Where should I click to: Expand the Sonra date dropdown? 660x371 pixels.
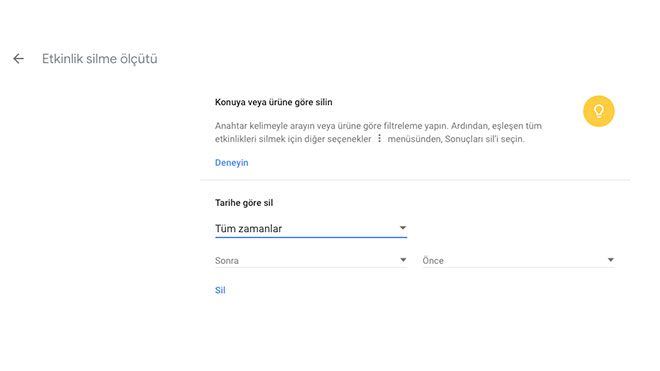311,260
